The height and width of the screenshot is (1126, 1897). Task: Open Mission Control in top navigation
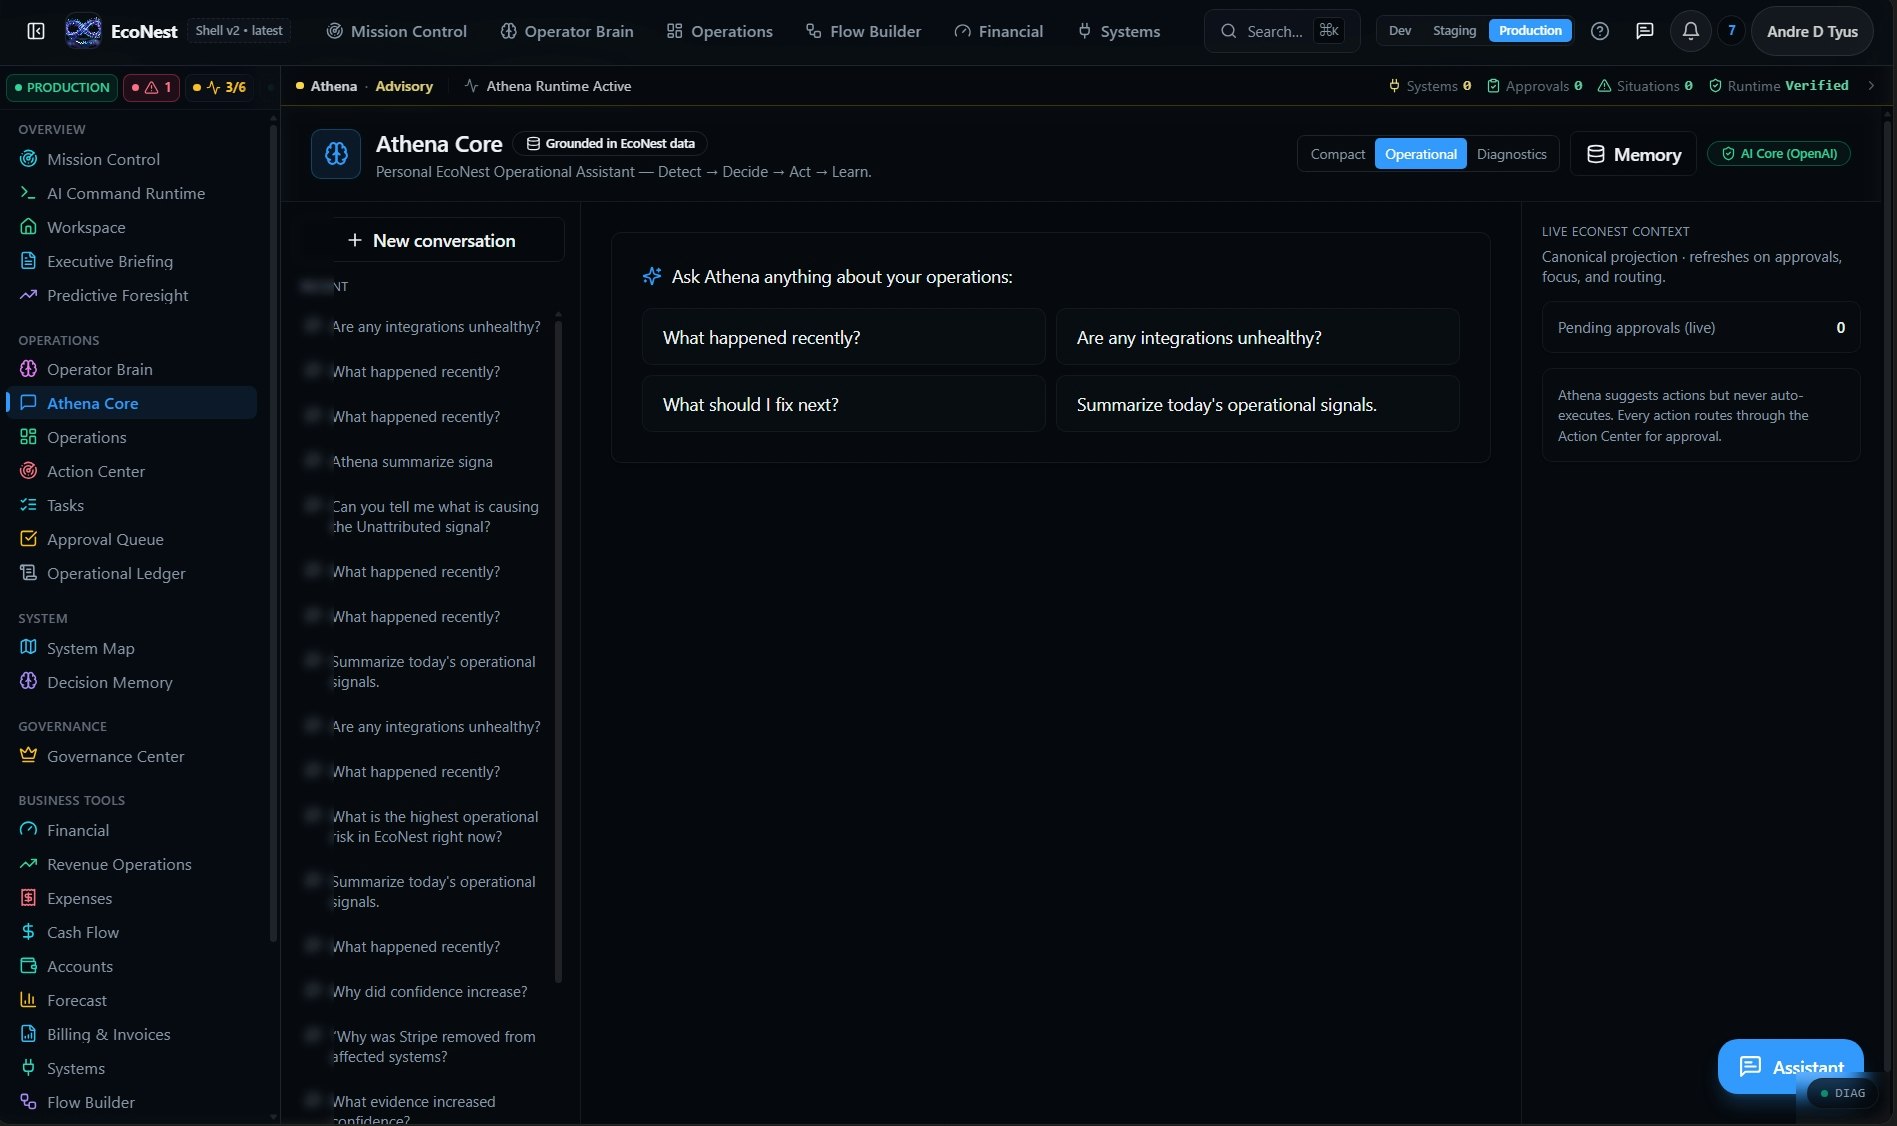397,31
